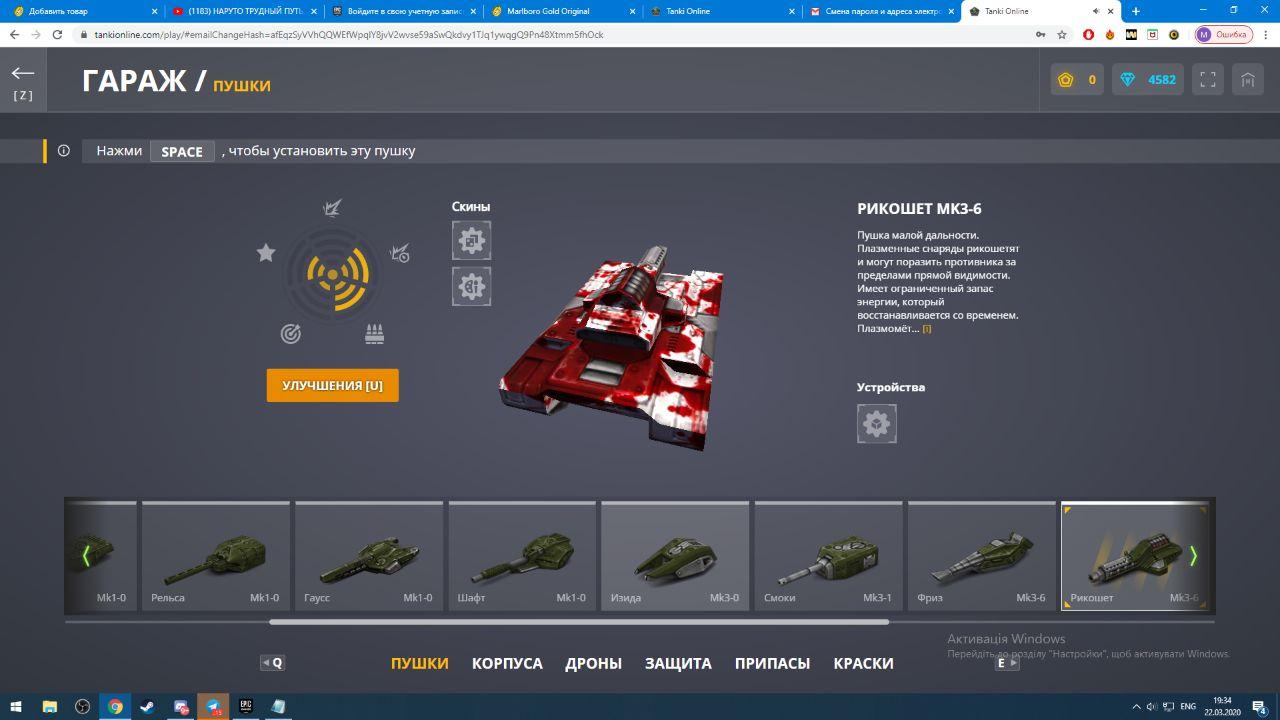Select the Фриз Mk3-6 turret card

(982, 557)
